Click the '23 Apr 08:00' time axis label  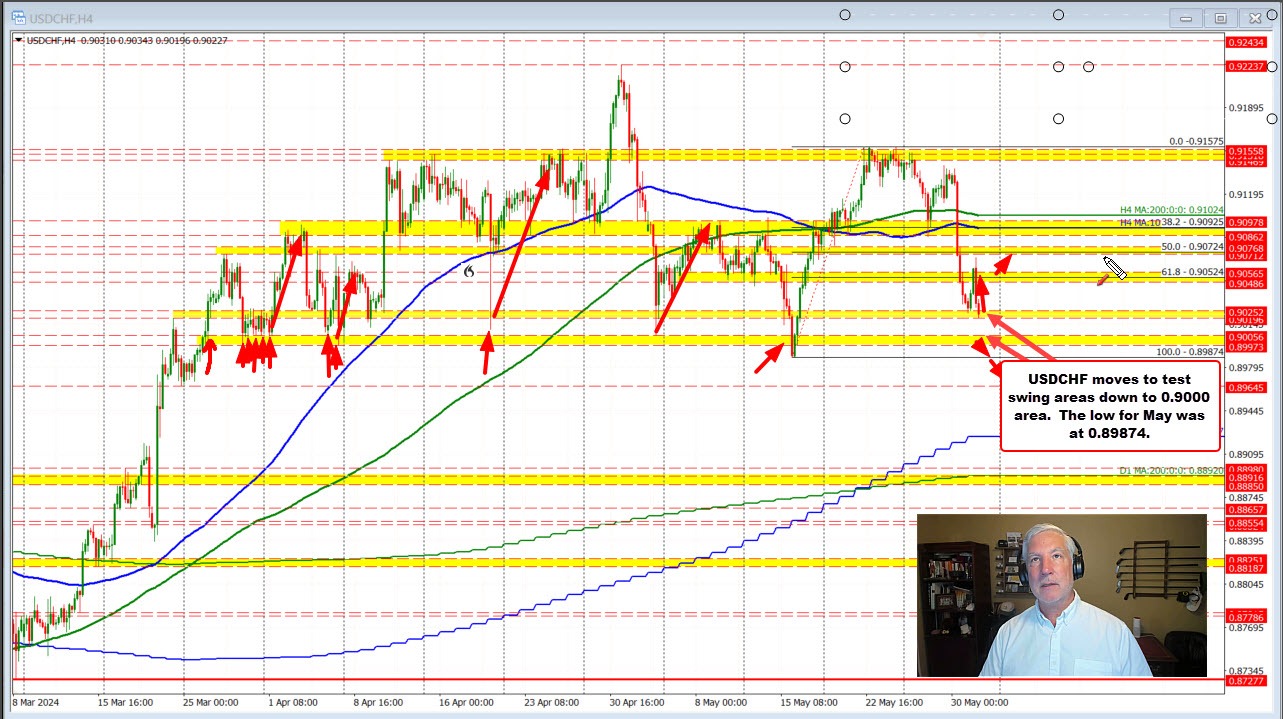551,702
